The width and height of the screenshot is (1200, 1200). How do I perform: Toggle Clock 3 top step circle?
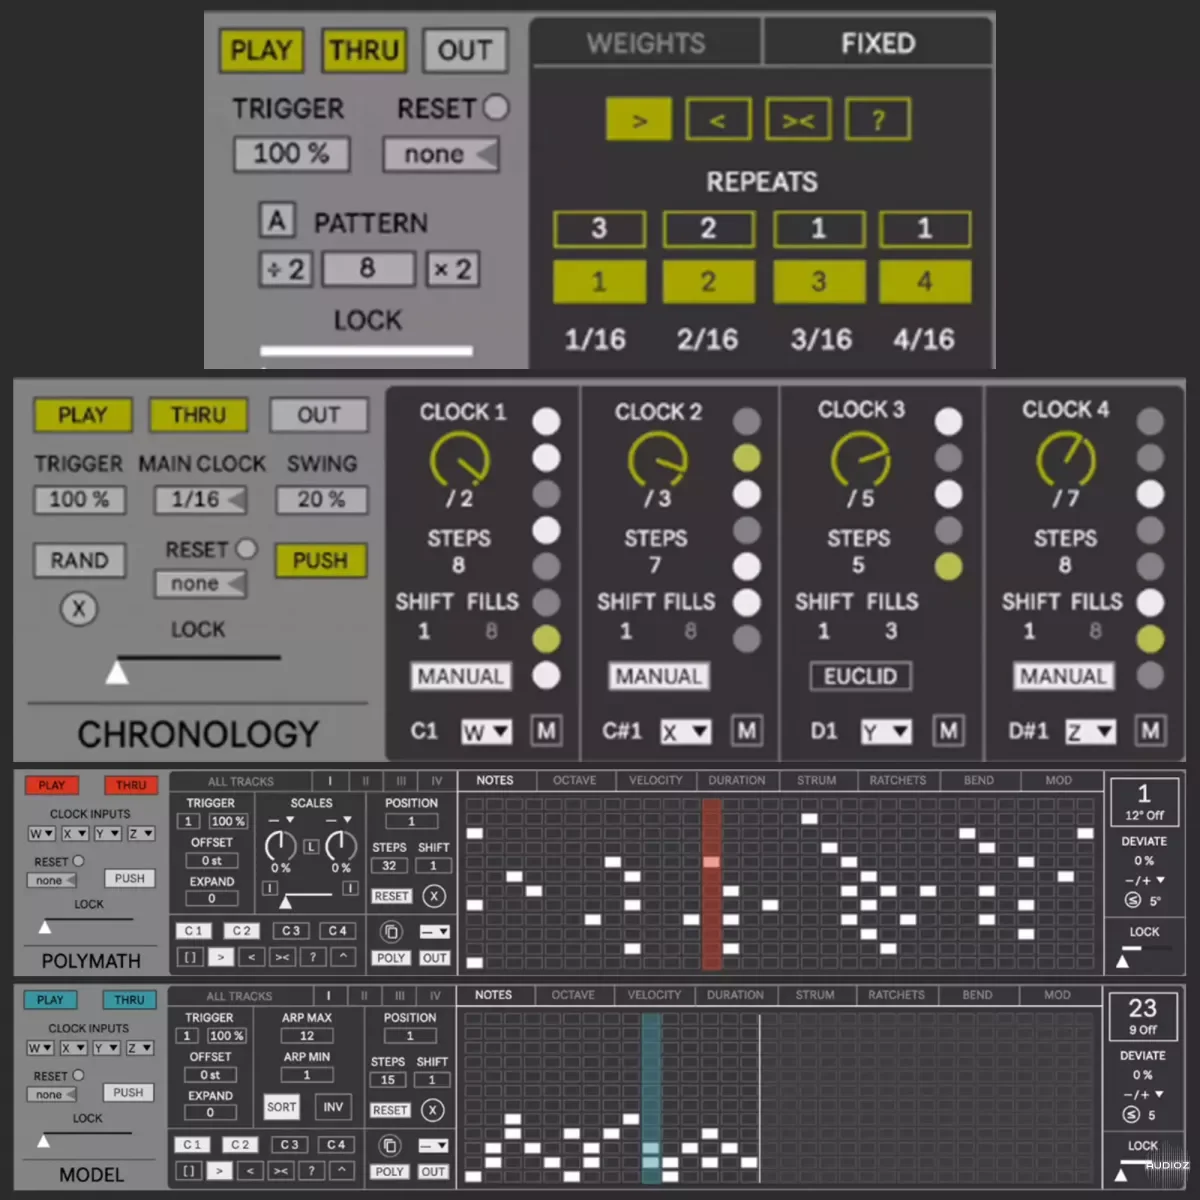point(948,421)
